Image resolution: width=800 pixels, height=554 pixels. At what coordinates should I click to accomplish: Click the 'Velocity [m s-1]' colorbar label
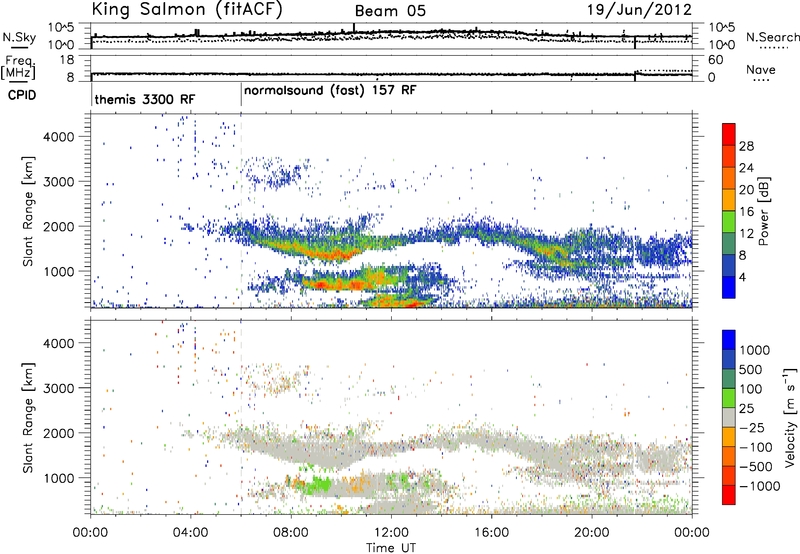(790, 417)
